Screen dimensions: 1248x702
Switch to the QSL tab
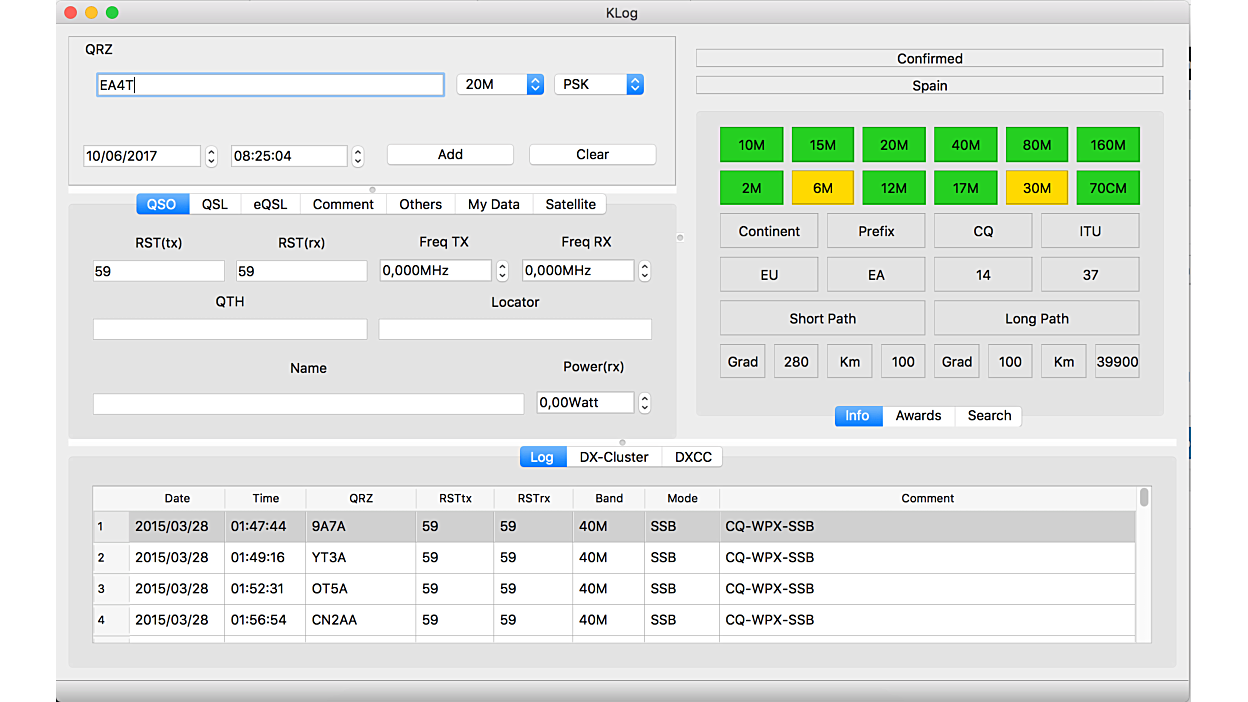pos(215,204)
